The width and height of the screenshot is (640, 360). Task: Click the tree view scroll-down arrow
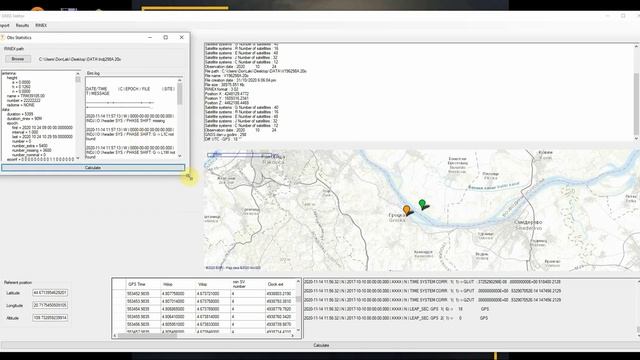coord(78,158)
